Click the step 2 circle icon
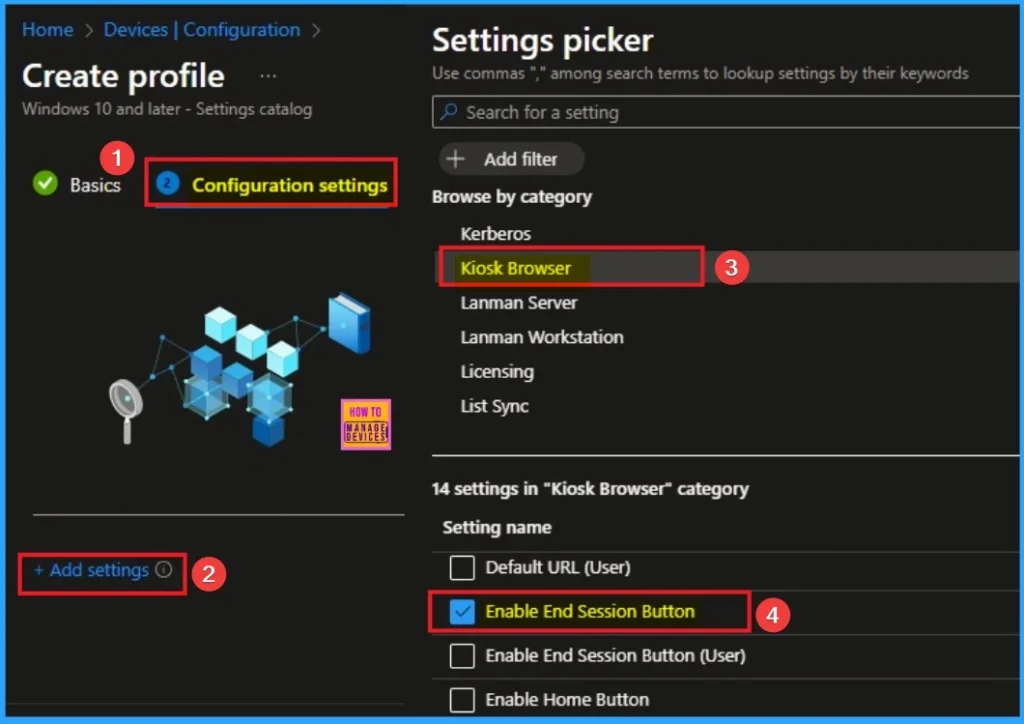This screenshot has height=724, width=1024. (169, 184)
